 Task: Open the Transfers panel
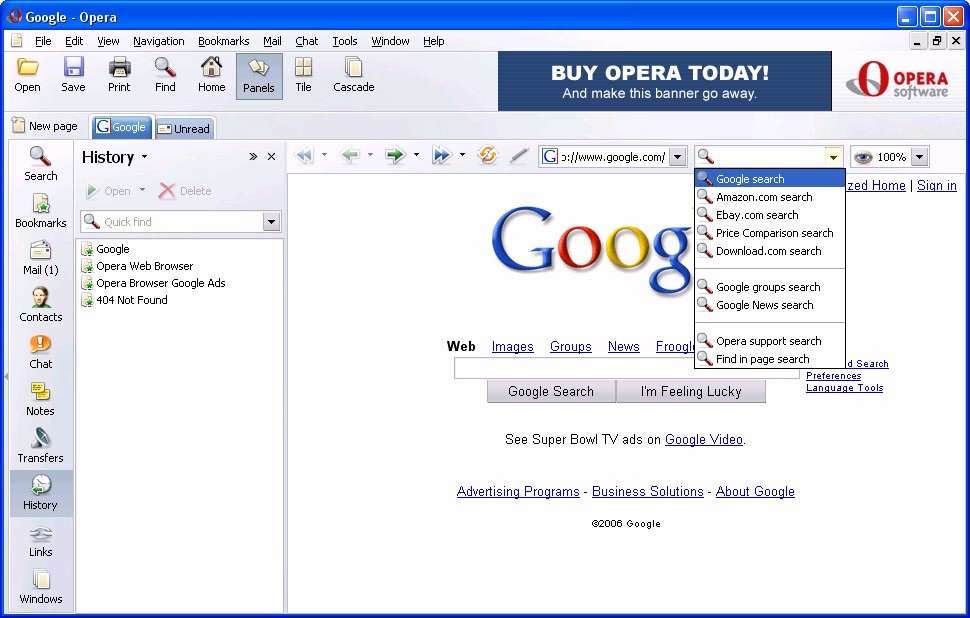pos(41,445)
